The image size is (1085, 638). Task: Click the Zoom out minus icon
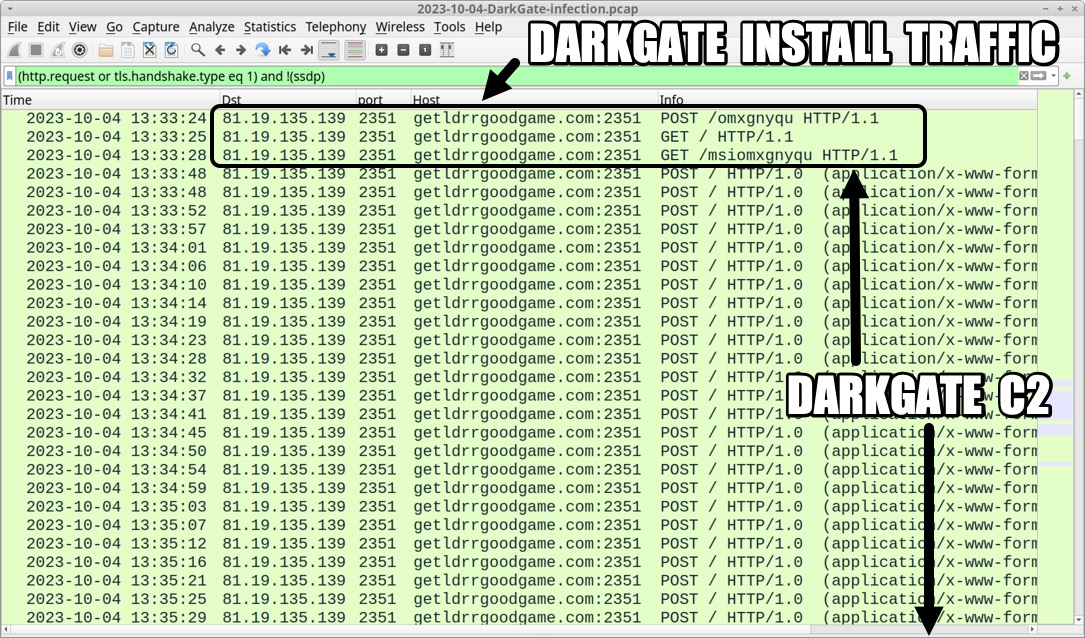tap(403, 50)
